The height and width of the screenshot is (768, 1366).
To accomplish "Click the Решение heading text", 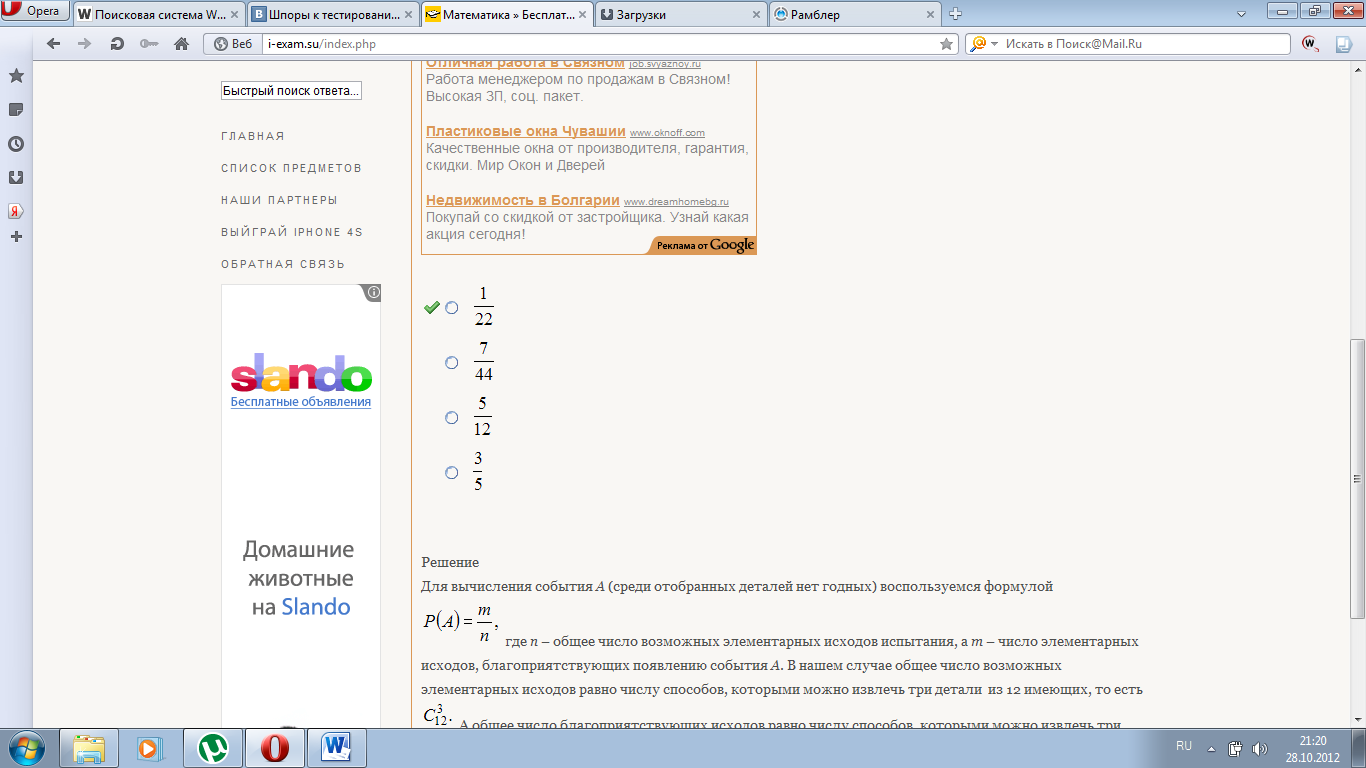I will point(450,562).
